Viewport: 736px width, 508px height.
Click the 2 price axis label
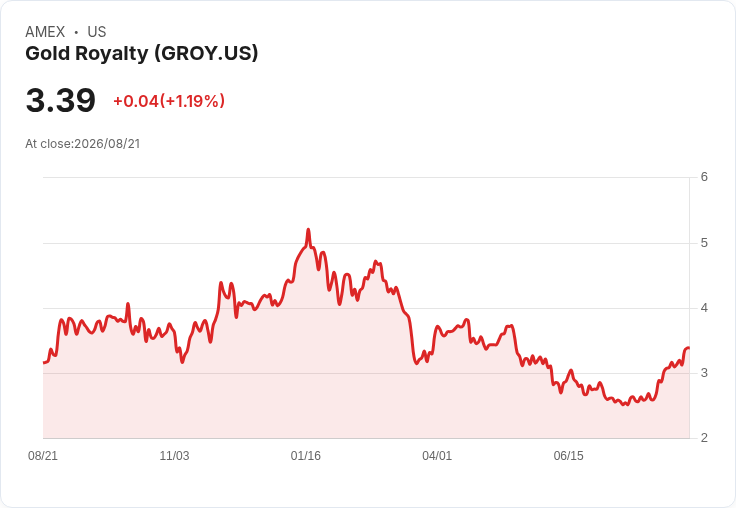click(x=704, y=438)
